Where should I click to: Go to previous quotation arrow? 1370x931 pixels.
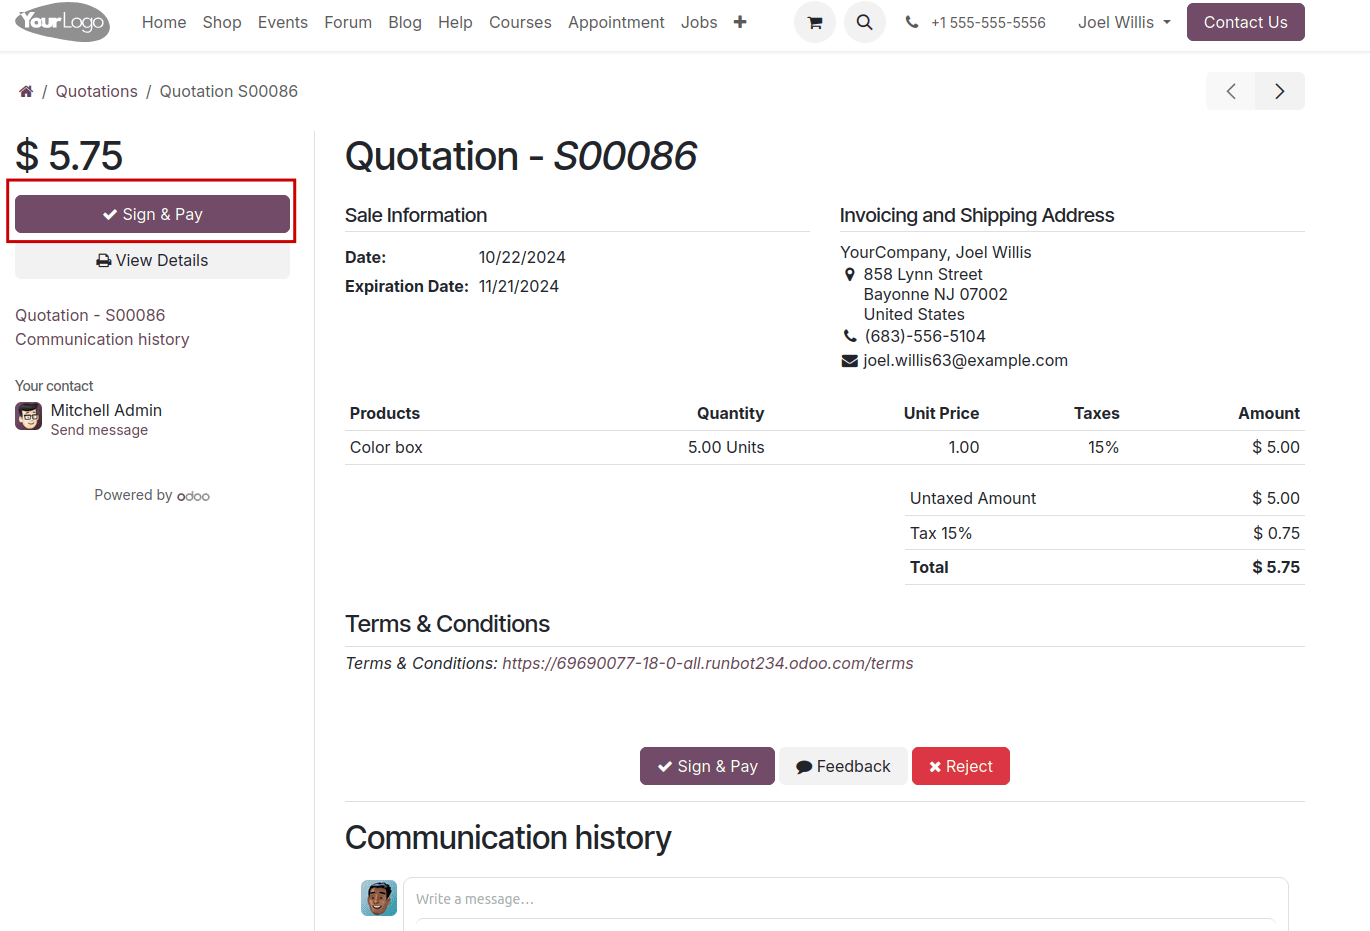1231,91
